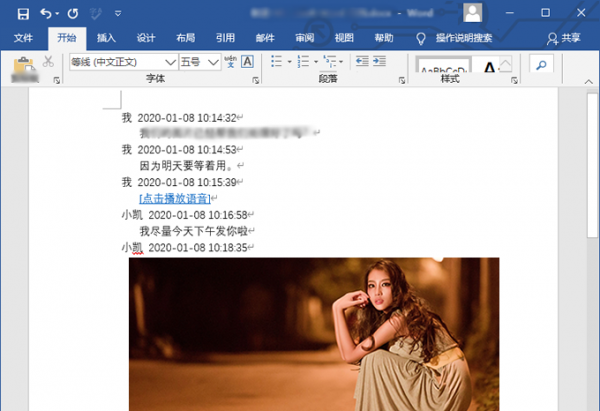Switch to the 引用 tab
This screenshot has width=600, height=411.
click(225, 38)
